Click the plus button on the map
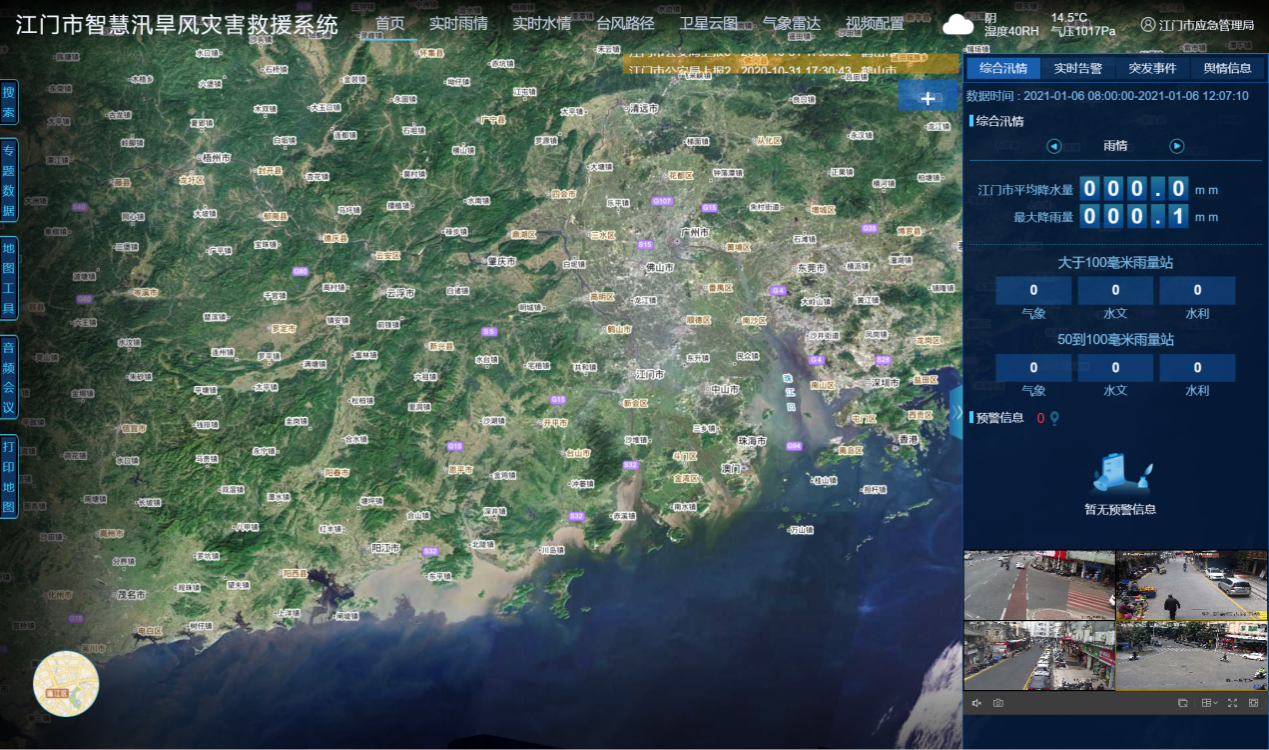 coord(927,97)
